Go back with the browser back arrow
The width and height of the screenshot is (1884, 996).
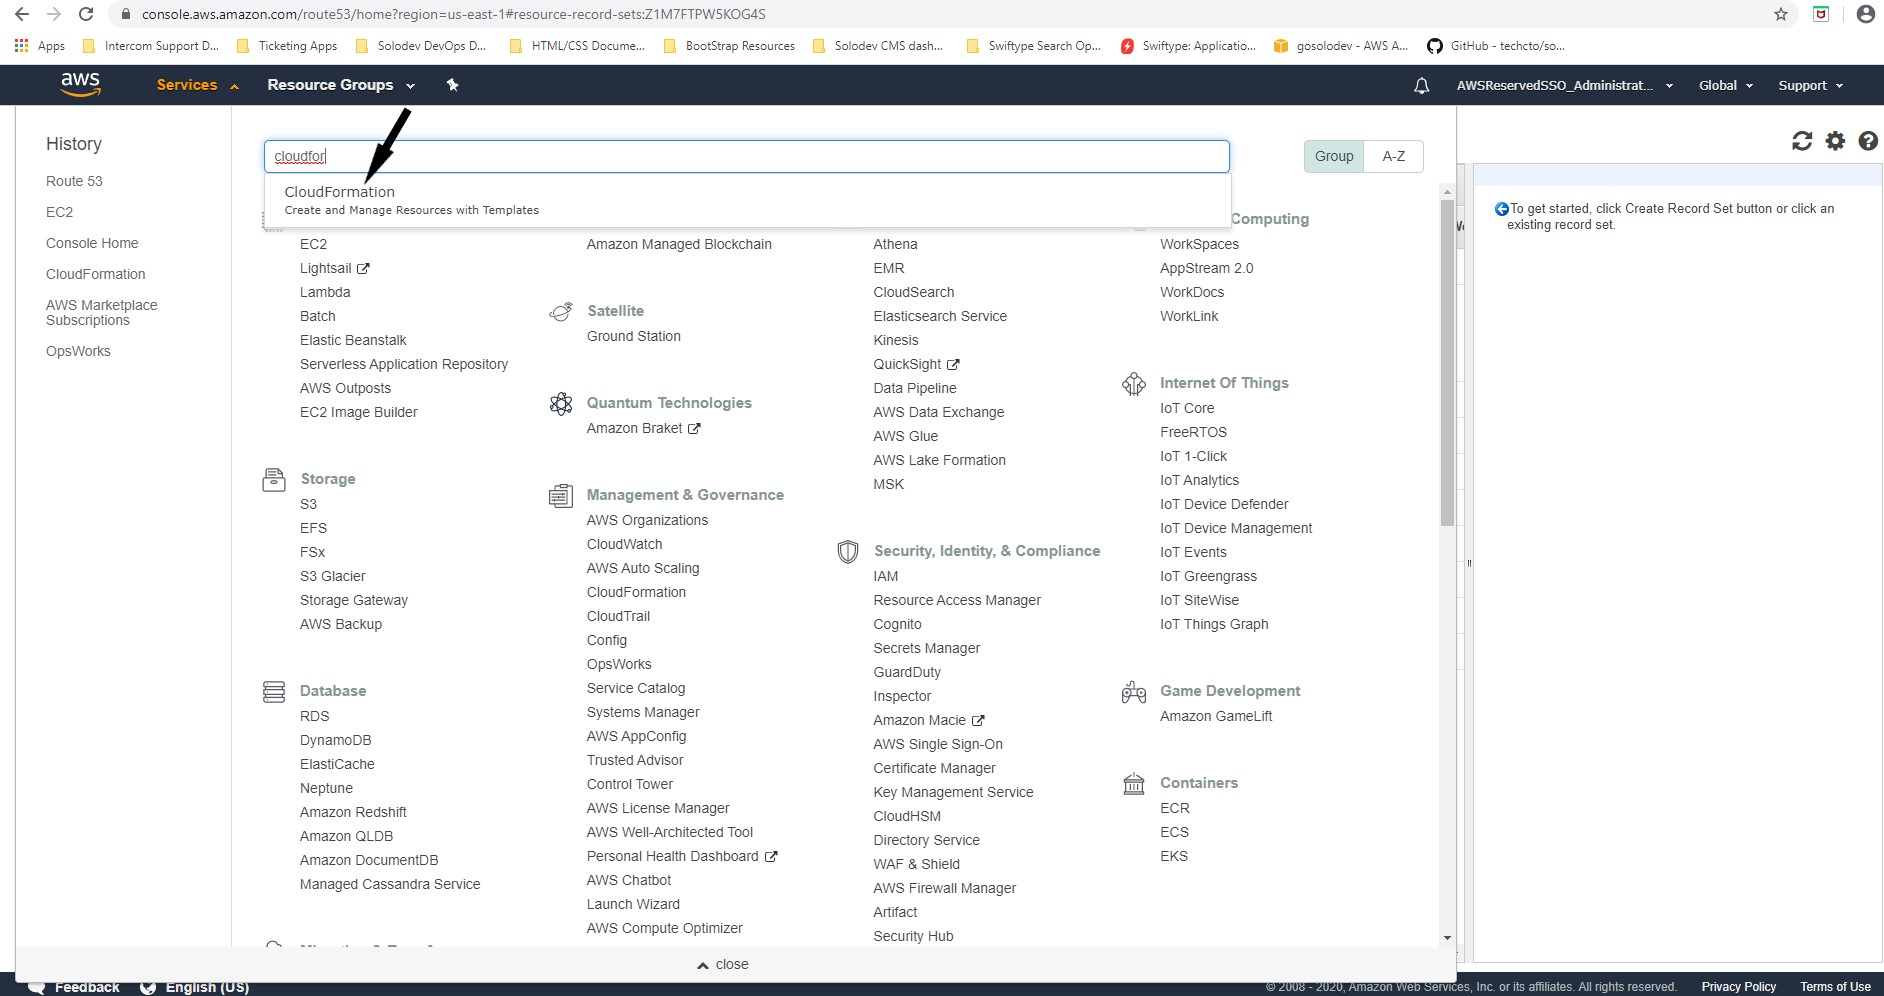click(x=22, y=14)
